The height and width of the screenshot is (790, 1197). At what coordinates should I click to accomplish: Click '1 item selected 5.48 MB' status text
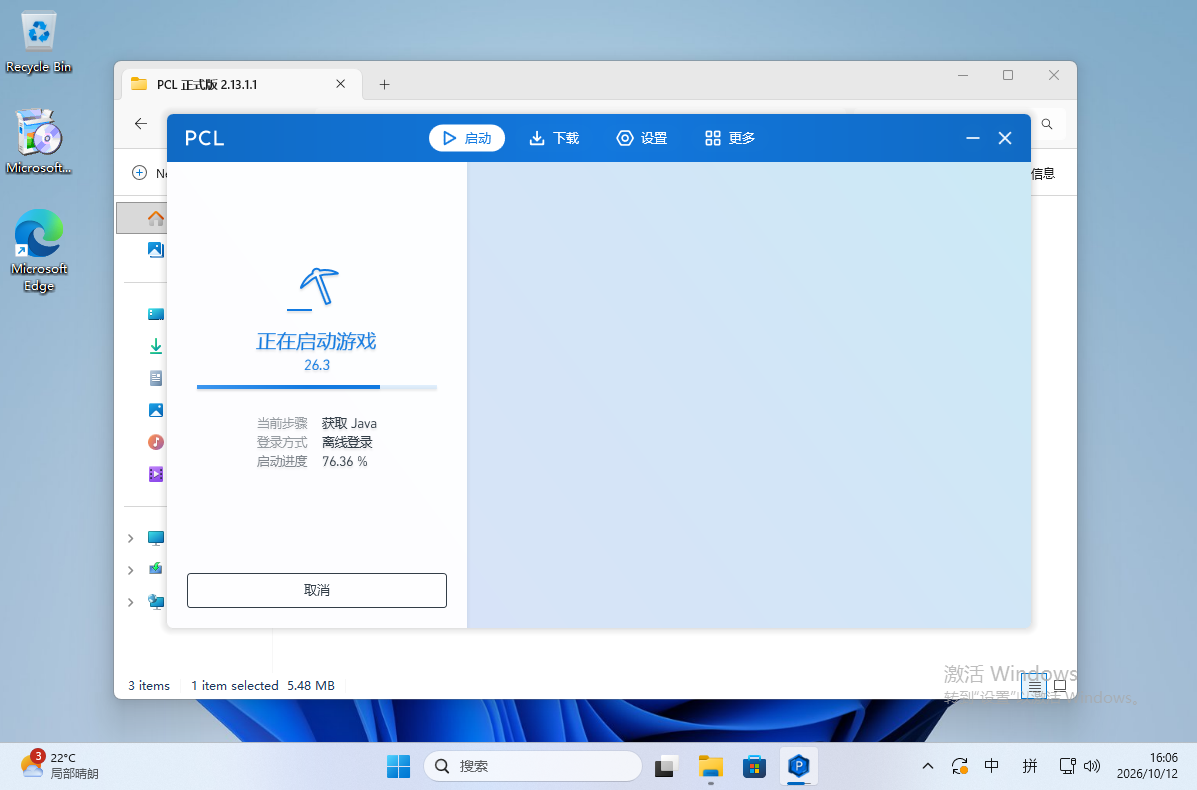[263, 685]
